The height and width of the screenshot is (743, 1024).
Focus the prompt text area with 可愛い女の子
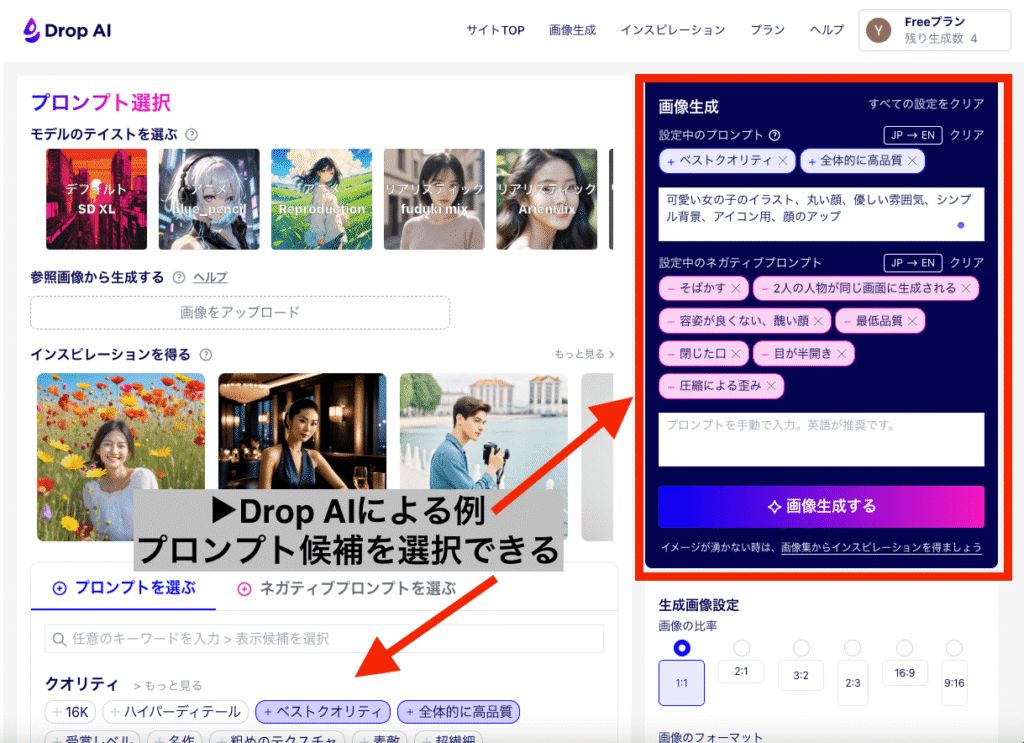(x=821, y=214)
